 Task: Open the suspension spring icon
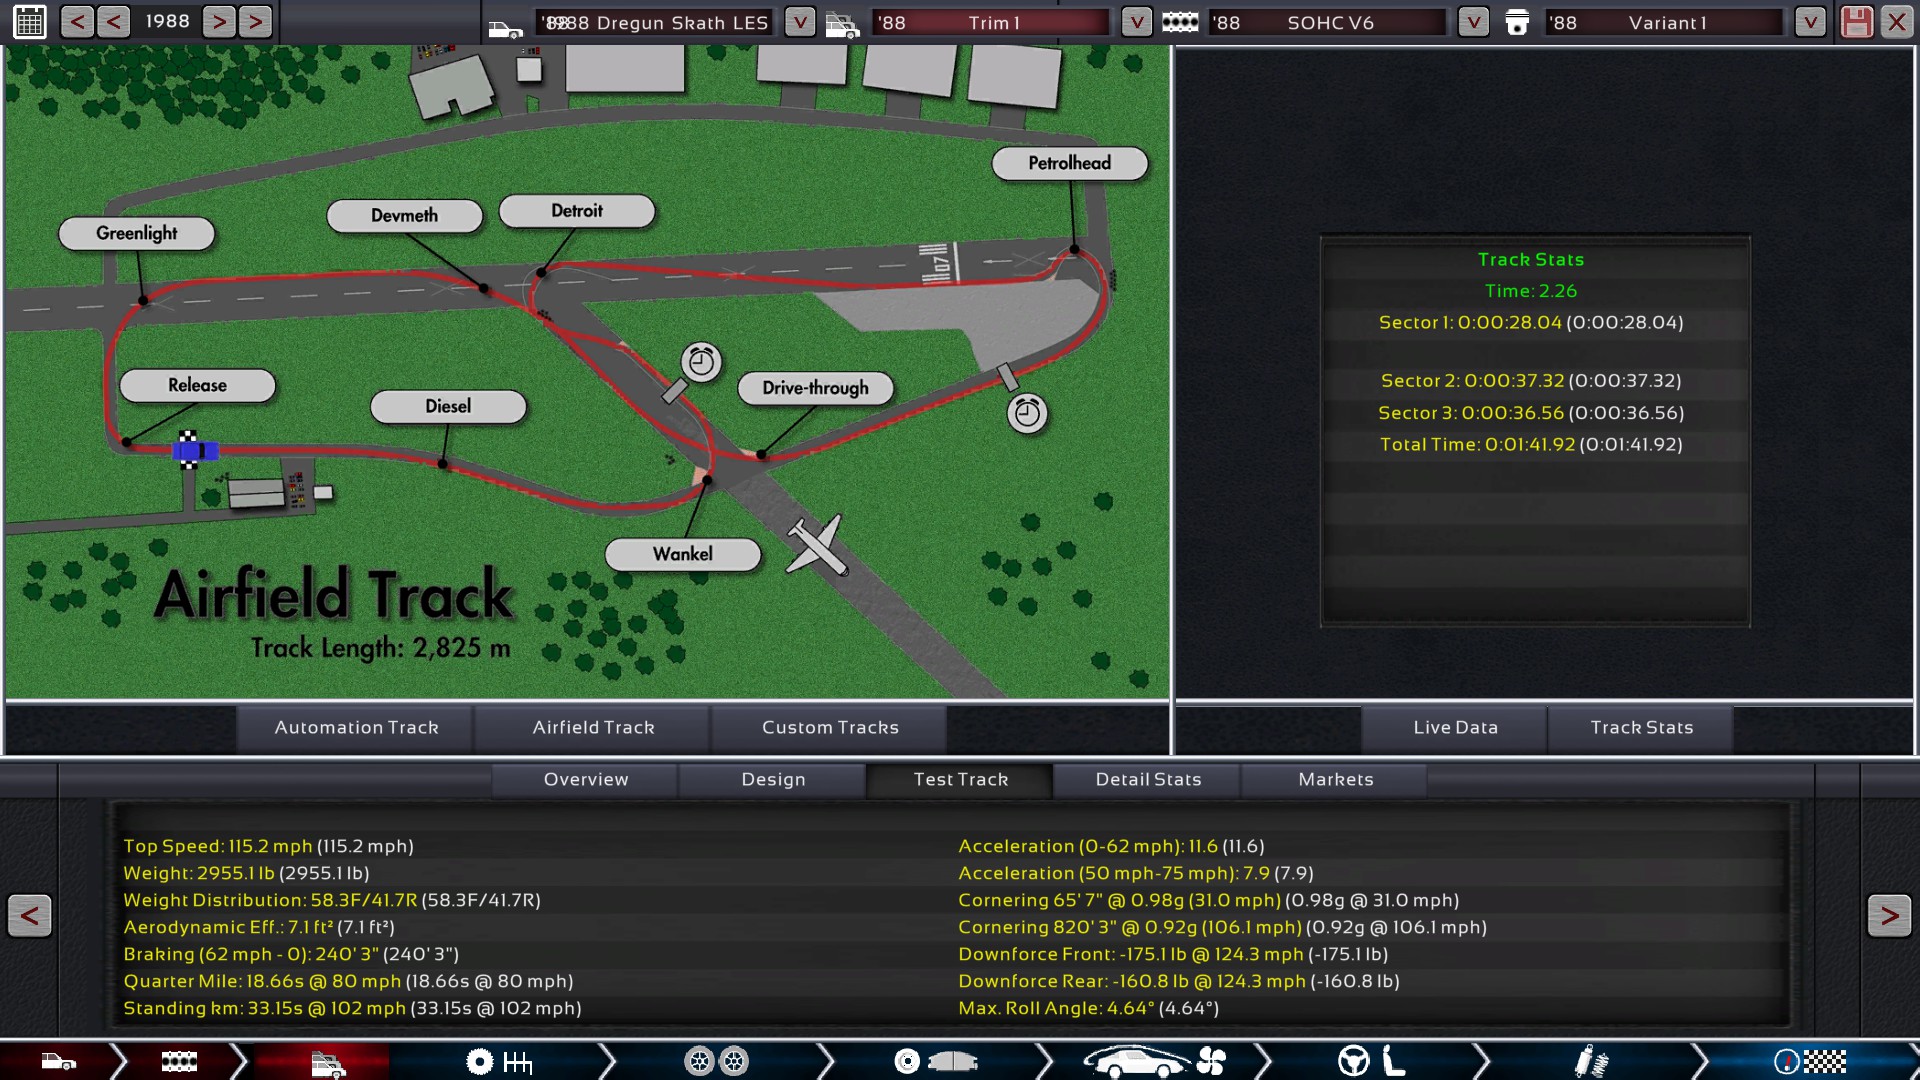(x=1590, y=1061)
